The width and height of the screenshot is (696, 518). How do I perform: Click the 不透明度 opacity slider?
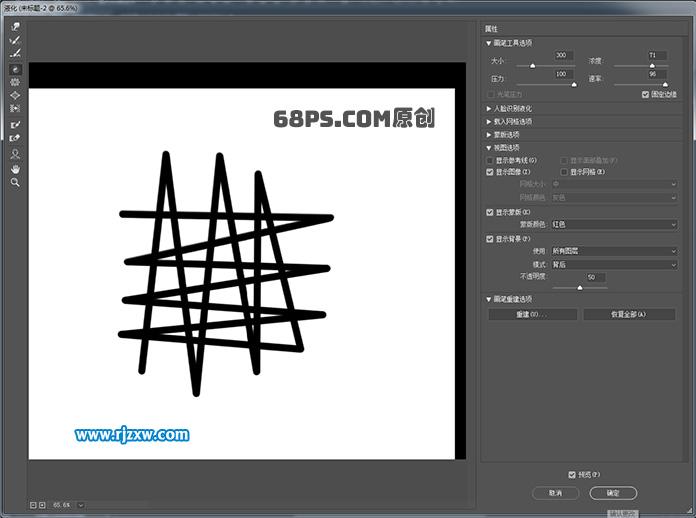(x=579, y=288)
